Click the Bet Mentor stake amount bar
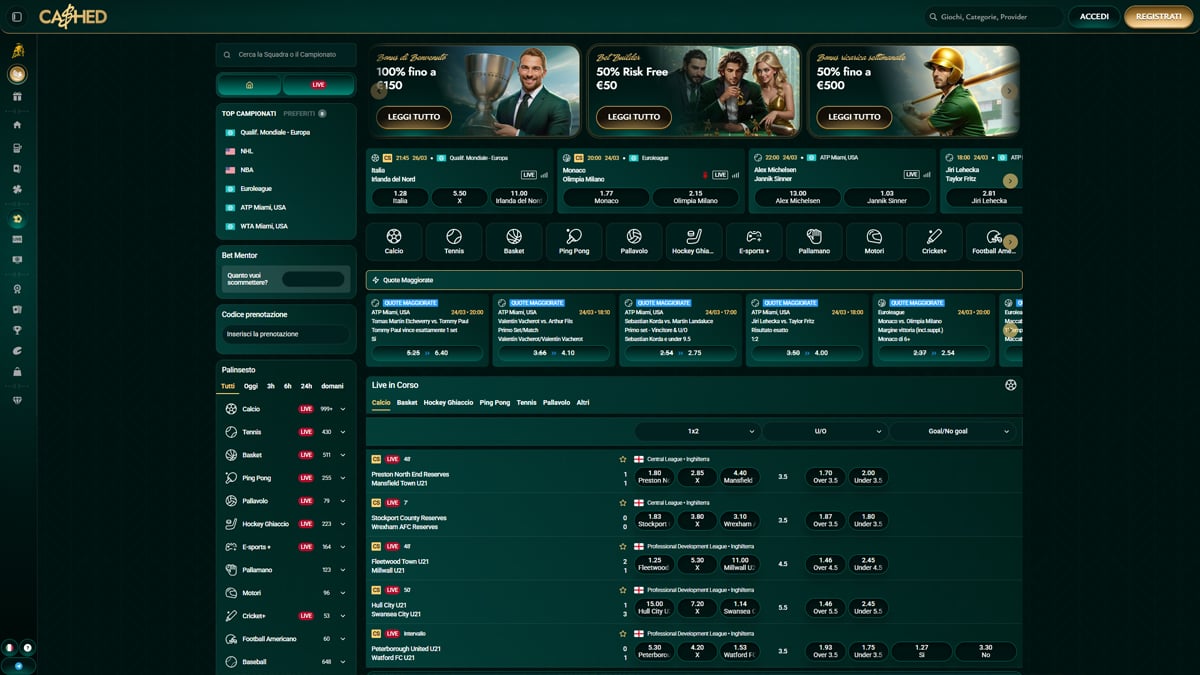The height and width of the screenshot is (675, 1200). [x=313, y=279]
